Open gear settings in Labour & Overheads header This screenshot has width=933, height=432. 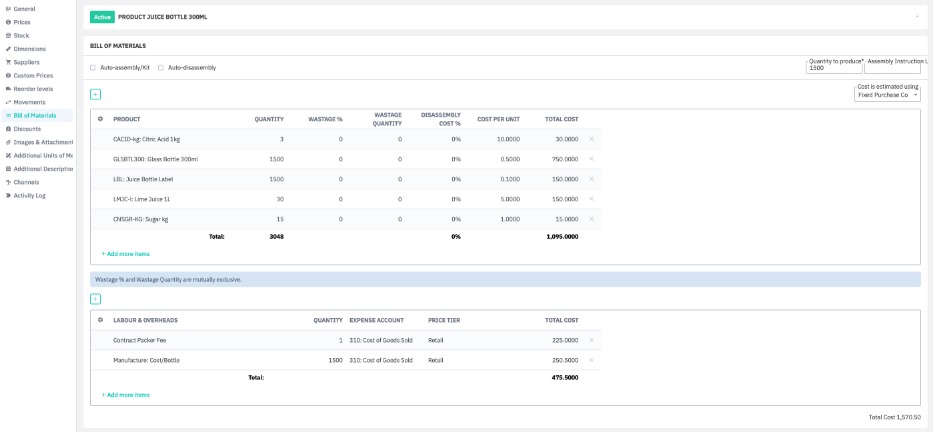coord(100,320)
